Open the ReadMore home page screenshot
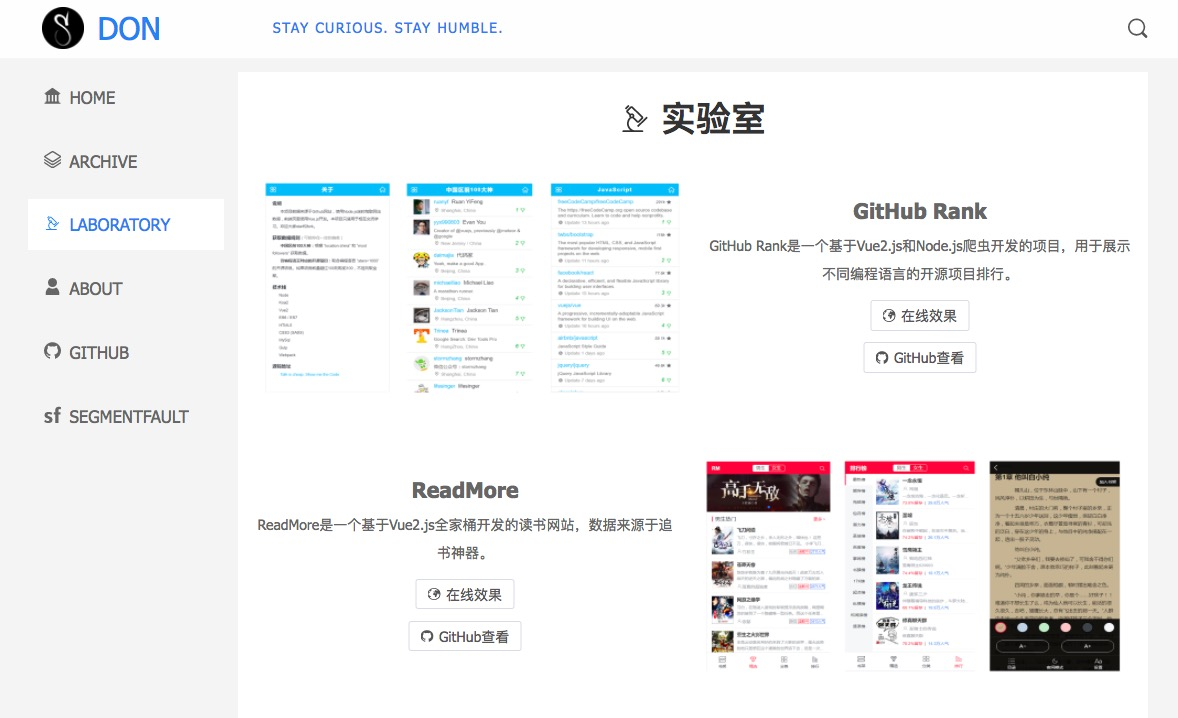 pos(768,566)
